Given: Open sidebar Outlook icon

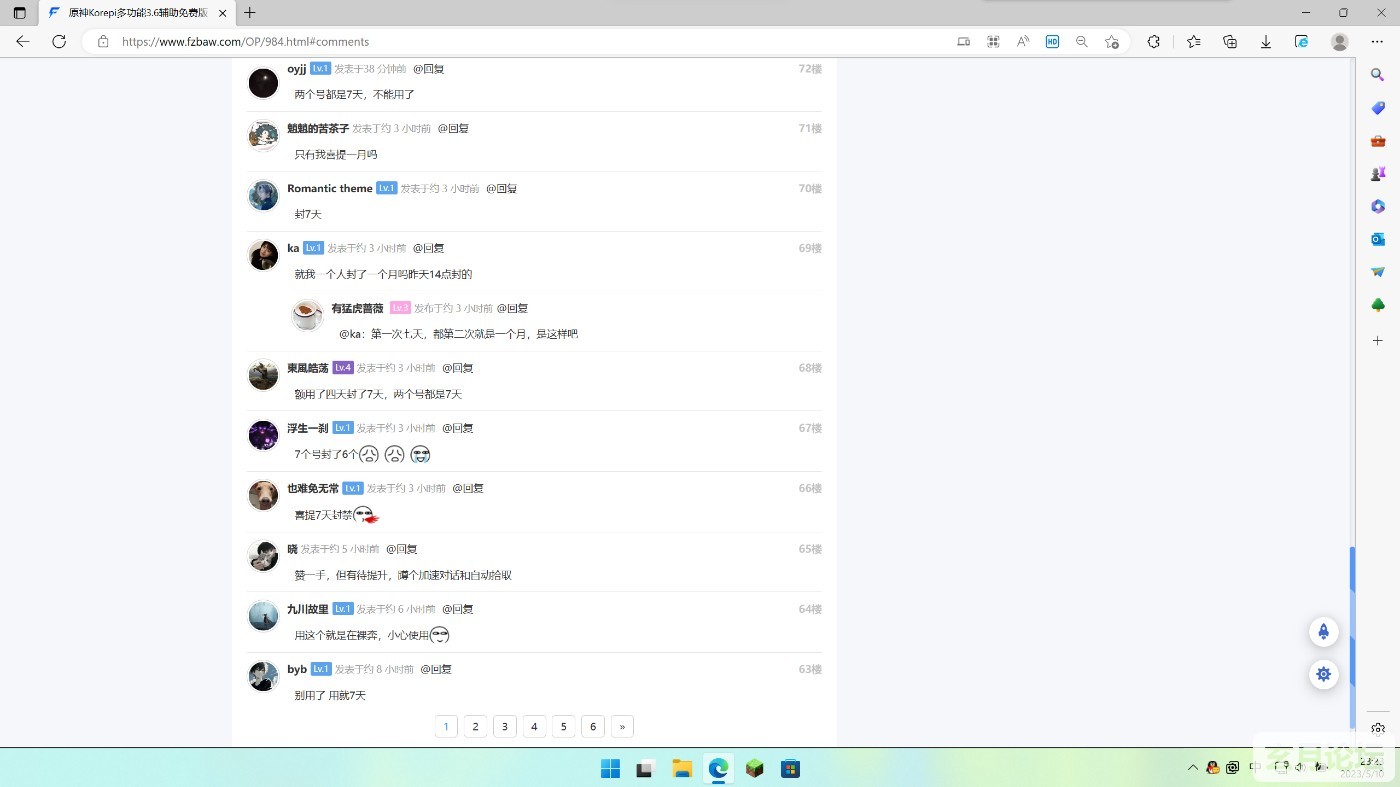Looking at the screenshot, I should coord(1378,239).
